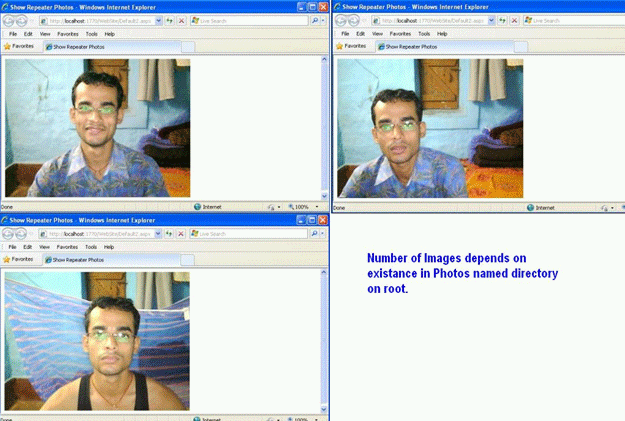
Task: Click Internet zone globe in top-left status bar
Action: pyautogui.click(x=197, y=207)
